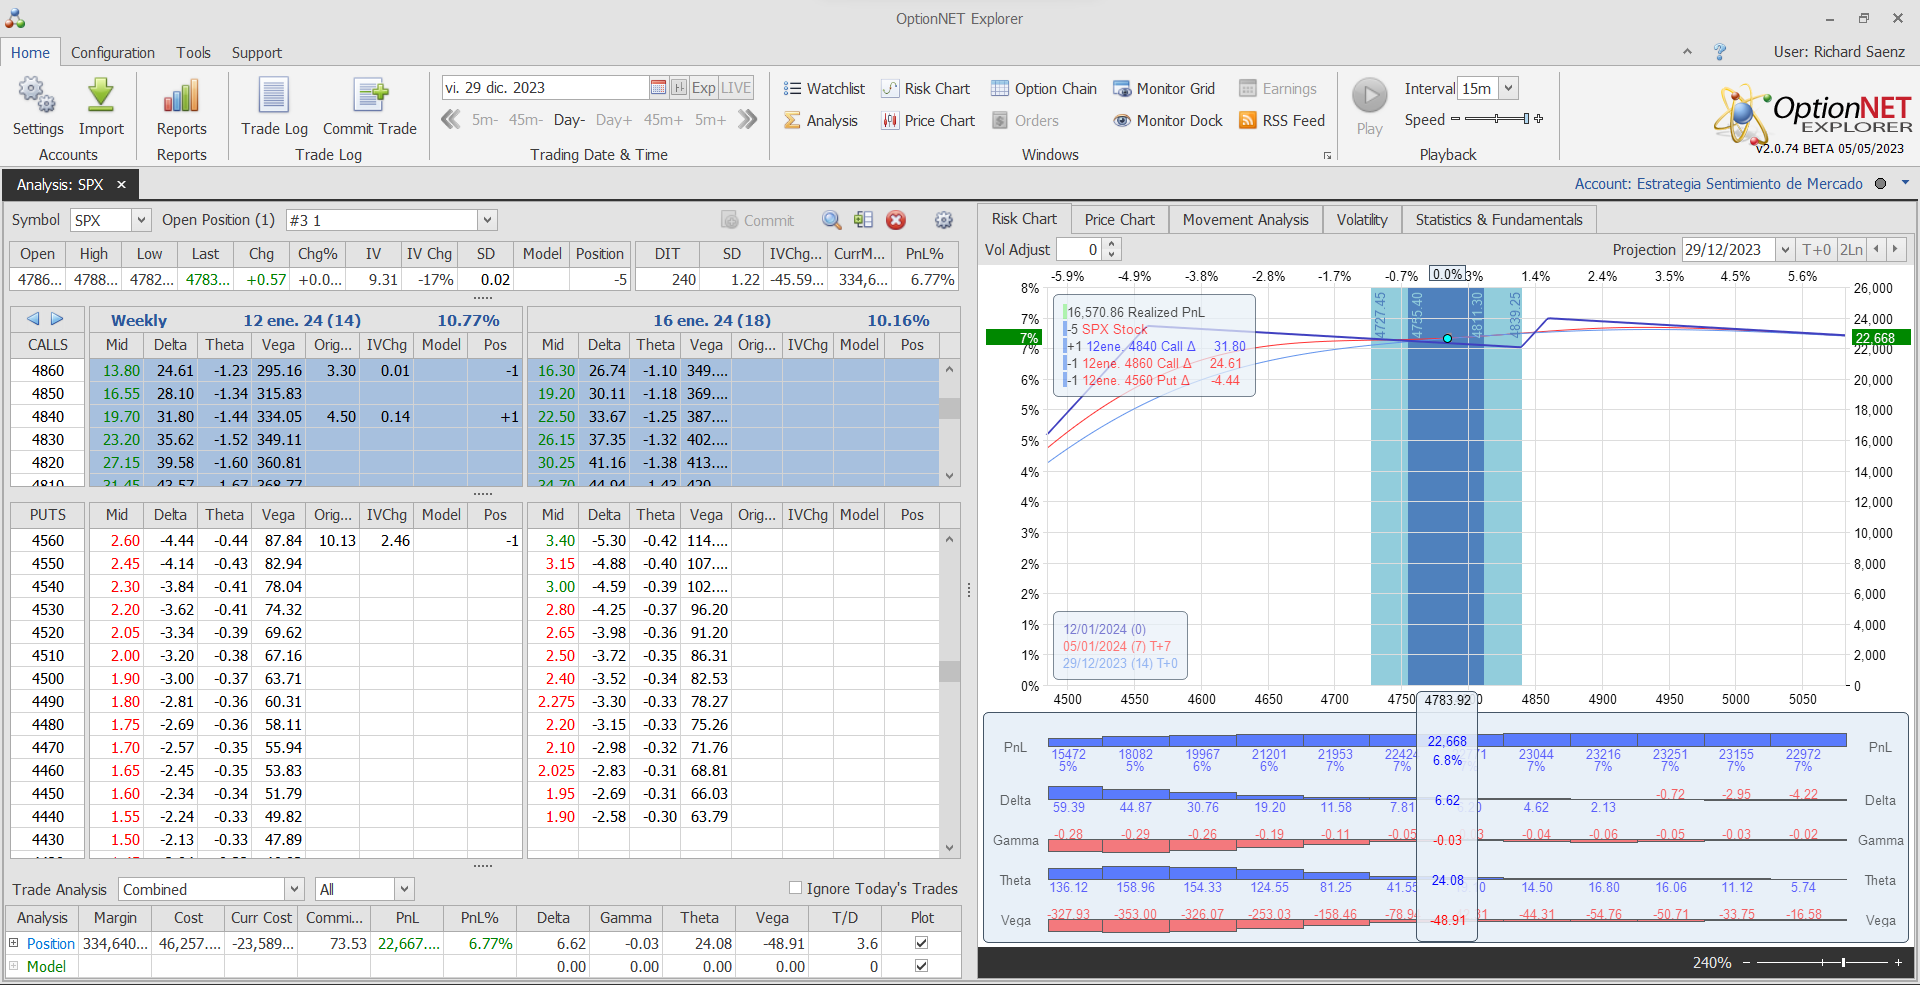
Task: Open the Option Chain window
Action: pyautogui.click(x=1043, y=88)
